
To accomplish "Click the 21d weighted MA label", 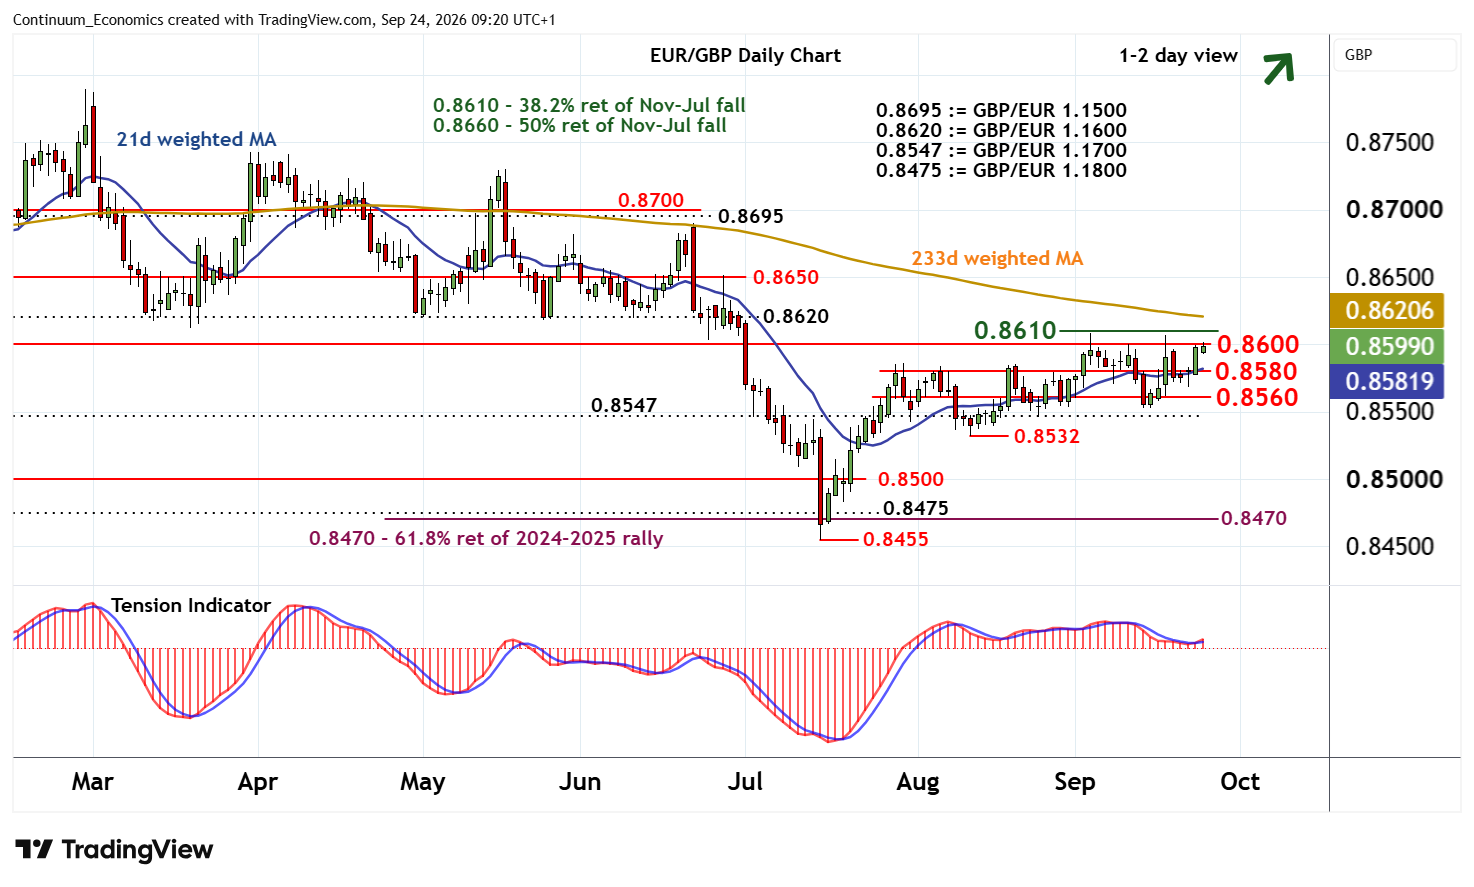I will 196,139.
